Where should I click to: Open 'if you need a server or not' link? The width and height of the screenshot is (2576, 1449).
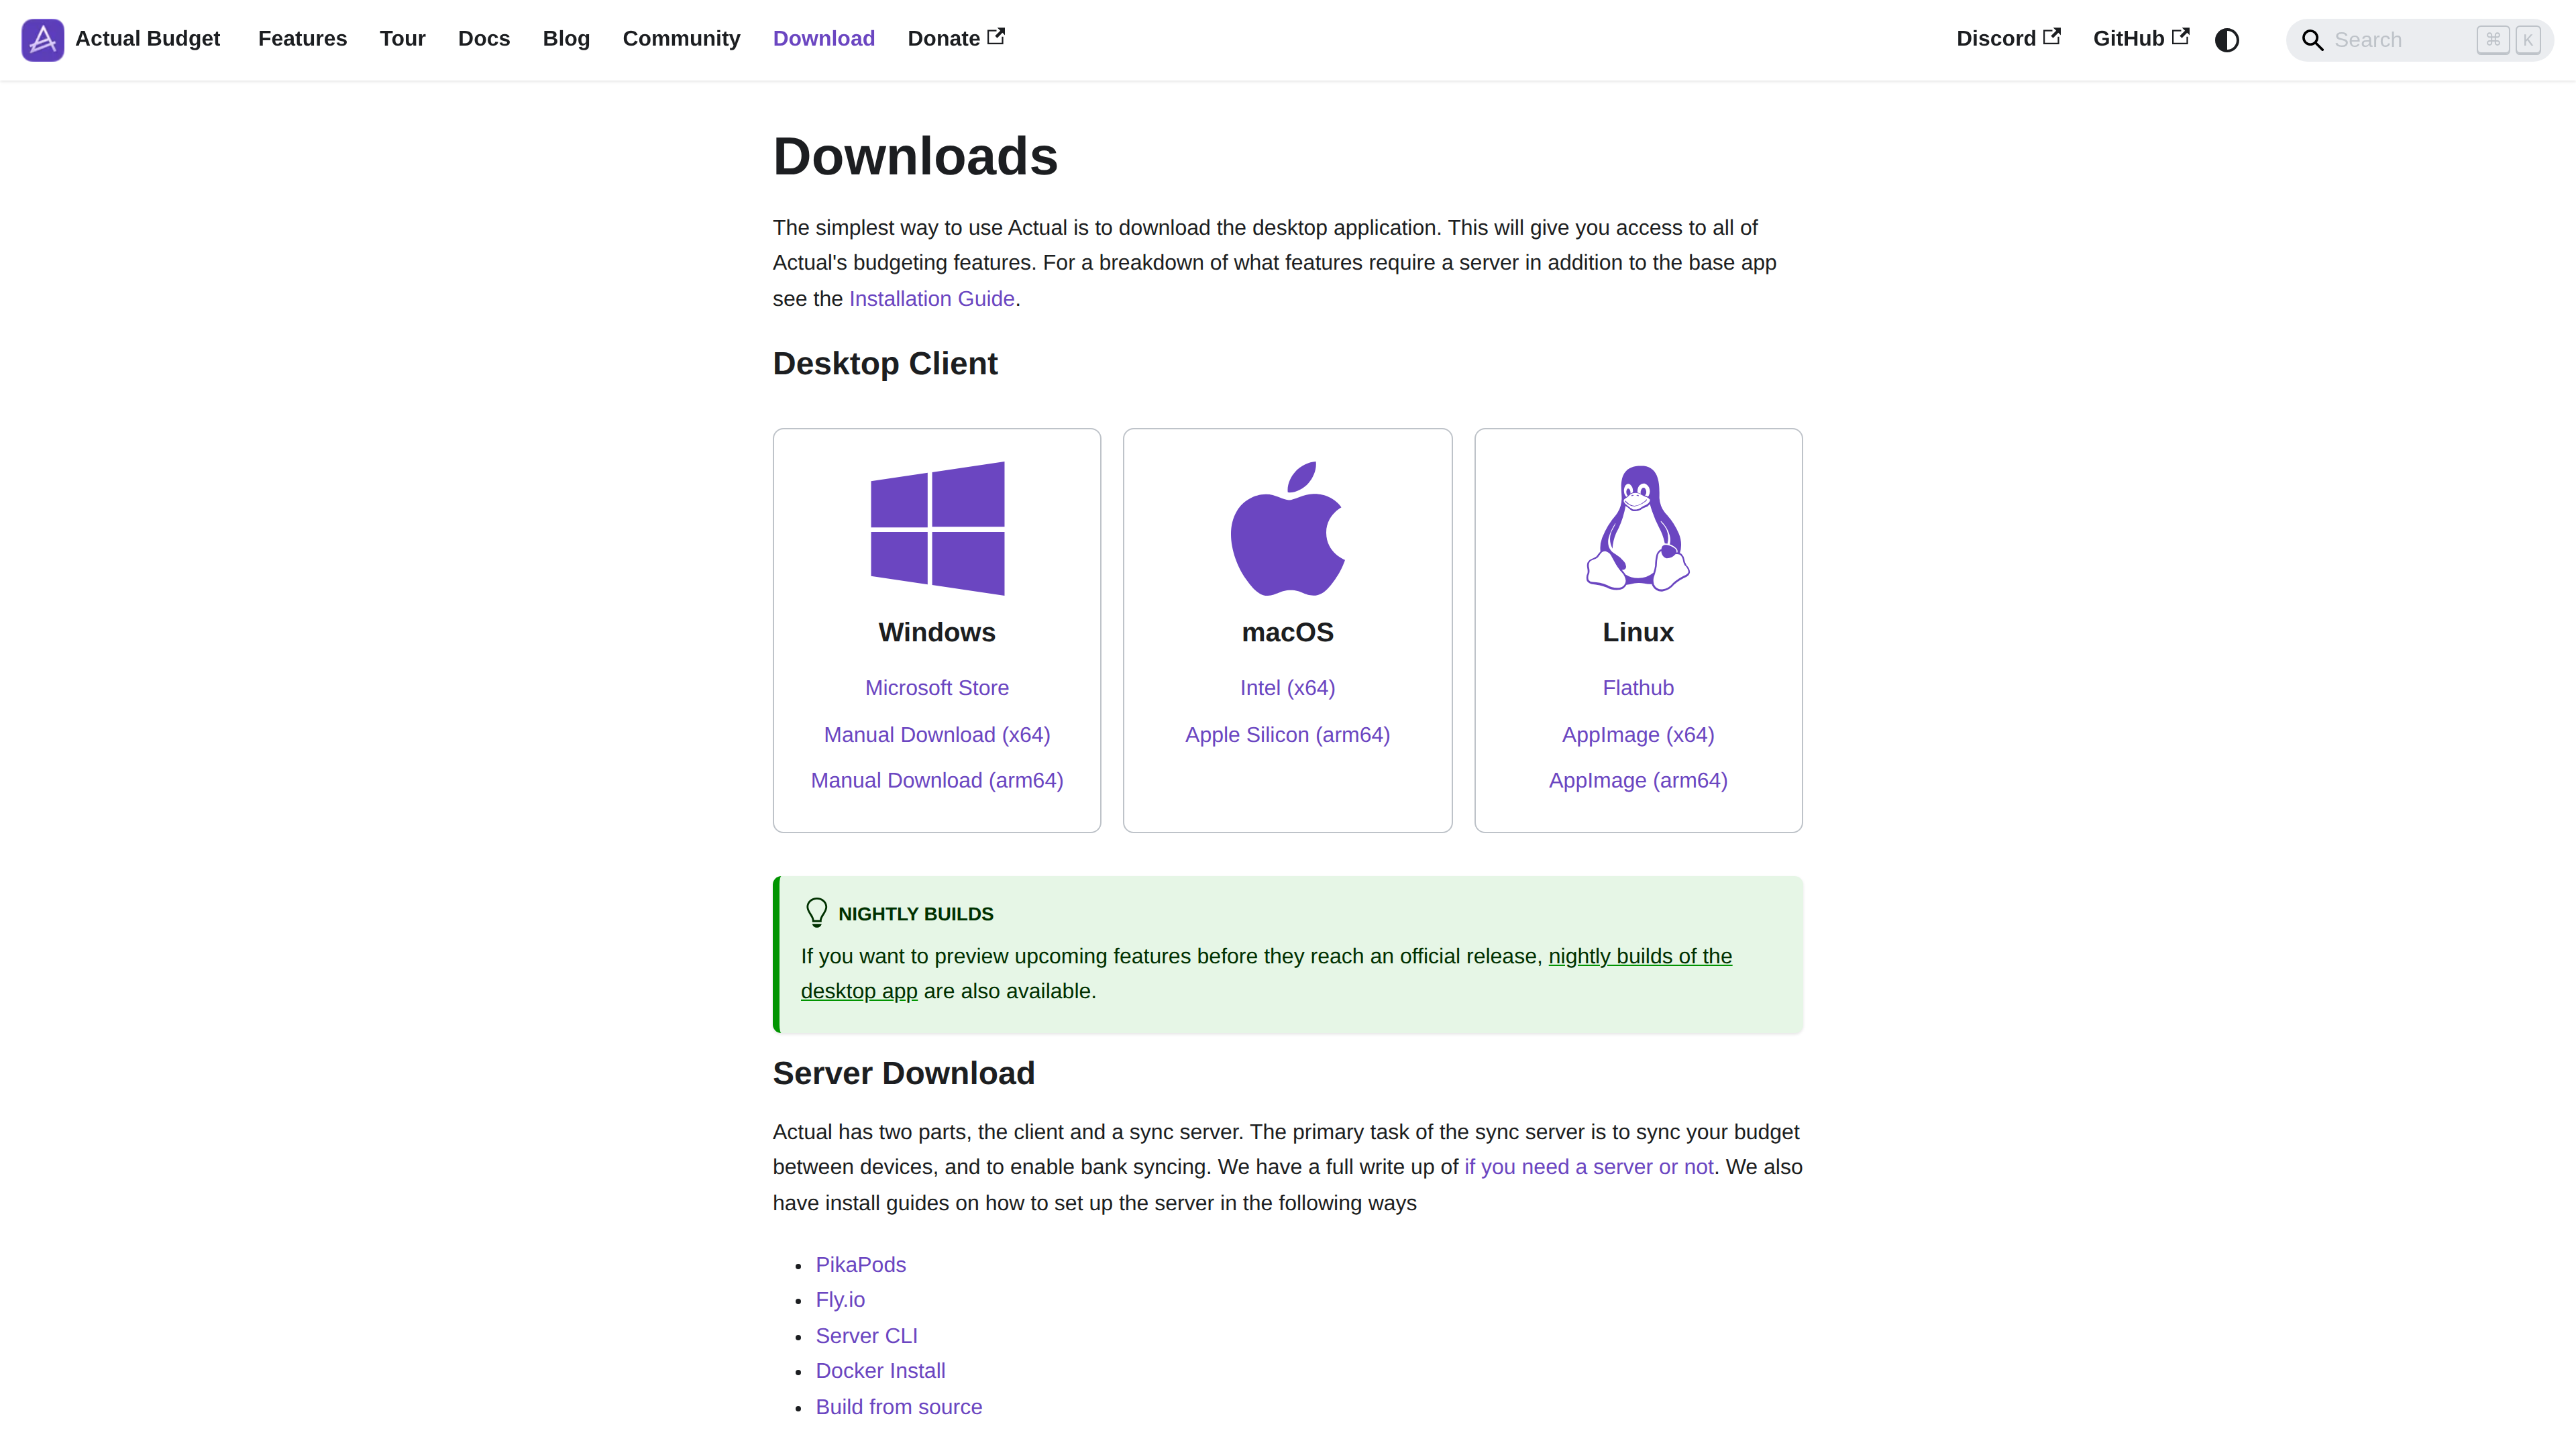point(1588,1167)
